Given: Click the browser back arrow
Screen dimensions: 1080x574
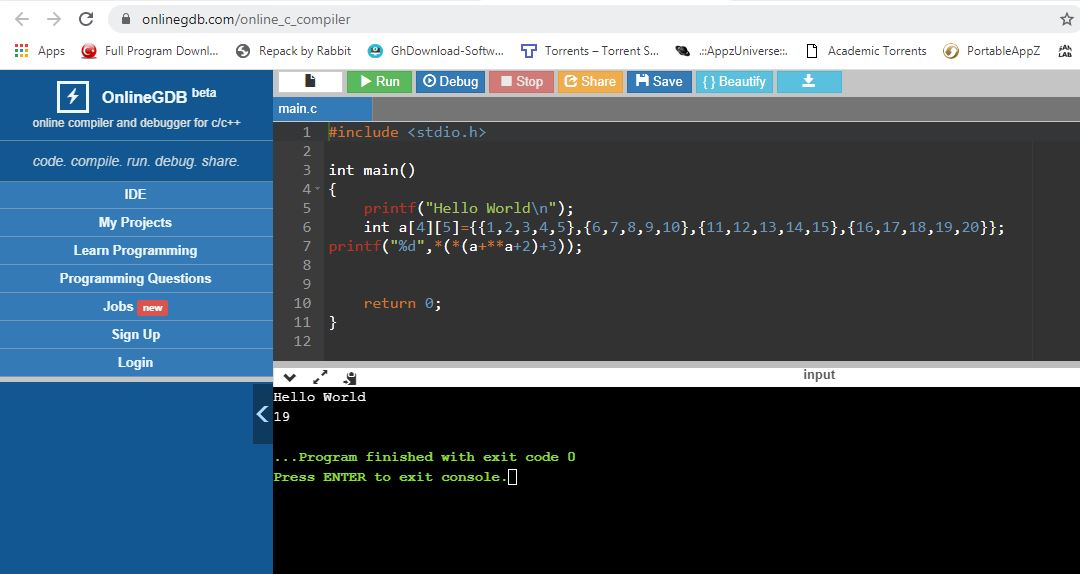Looking at the screenshot, I should 22,19.
